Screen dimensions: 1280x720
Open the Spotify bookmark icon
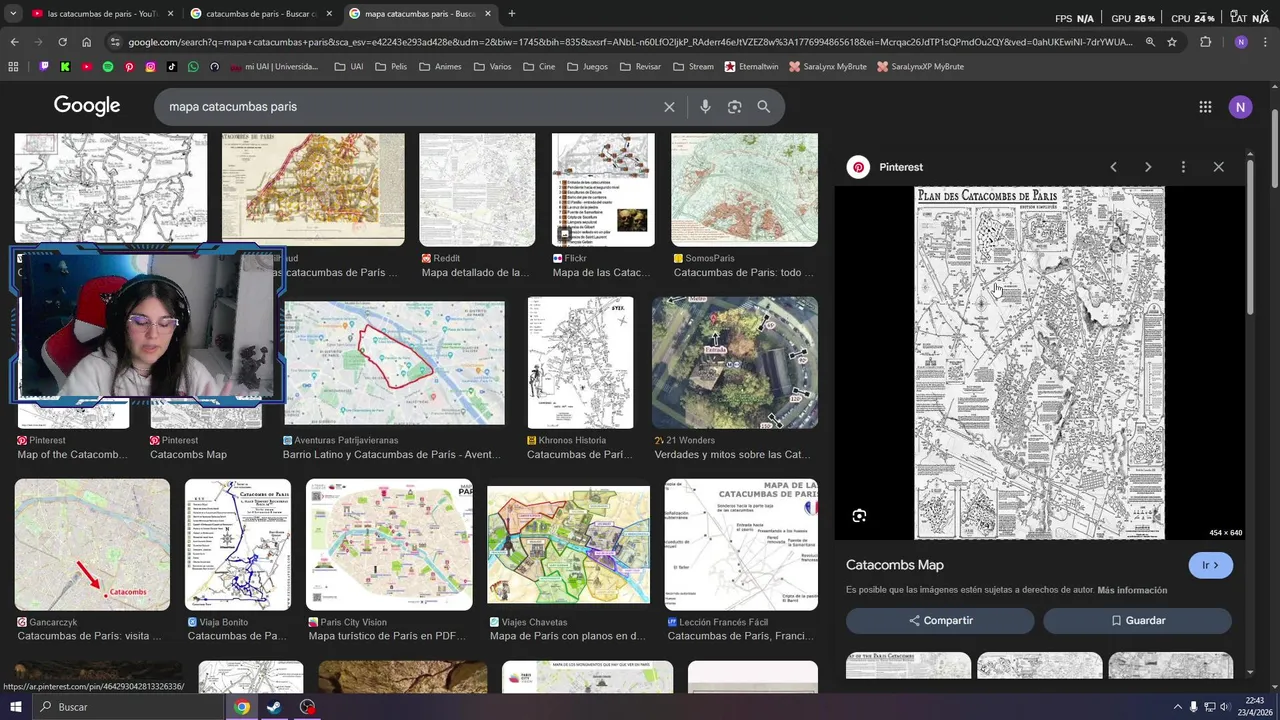108,67
